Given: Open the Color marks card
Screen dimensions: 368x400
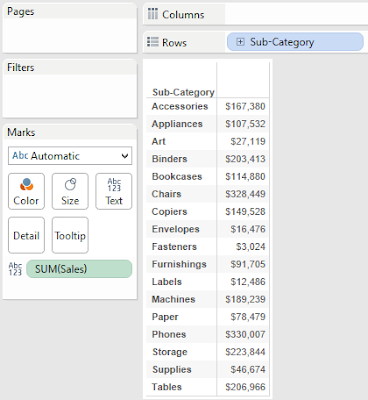Looking at the screenshot, I should tap(26, 191).
